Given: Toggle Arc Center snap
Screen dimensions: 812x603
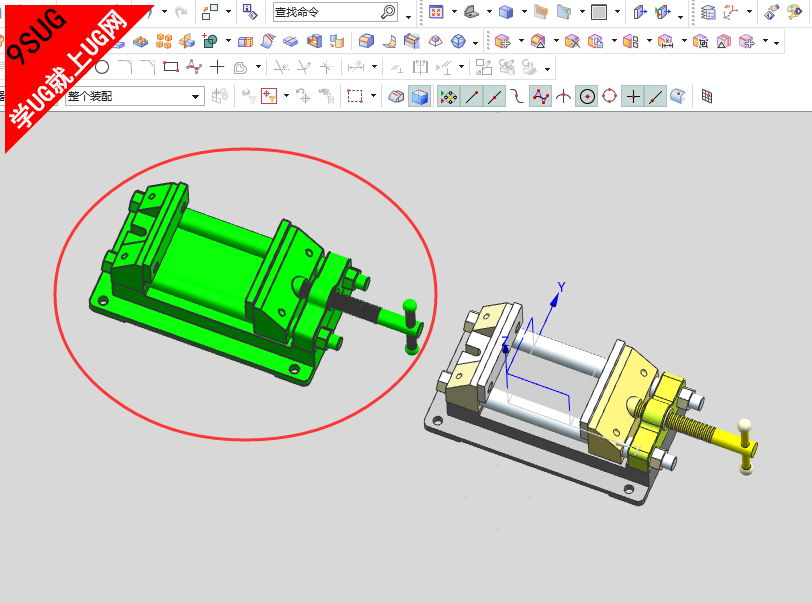Looking at the screenshot, I should click(x=587, y=96).
